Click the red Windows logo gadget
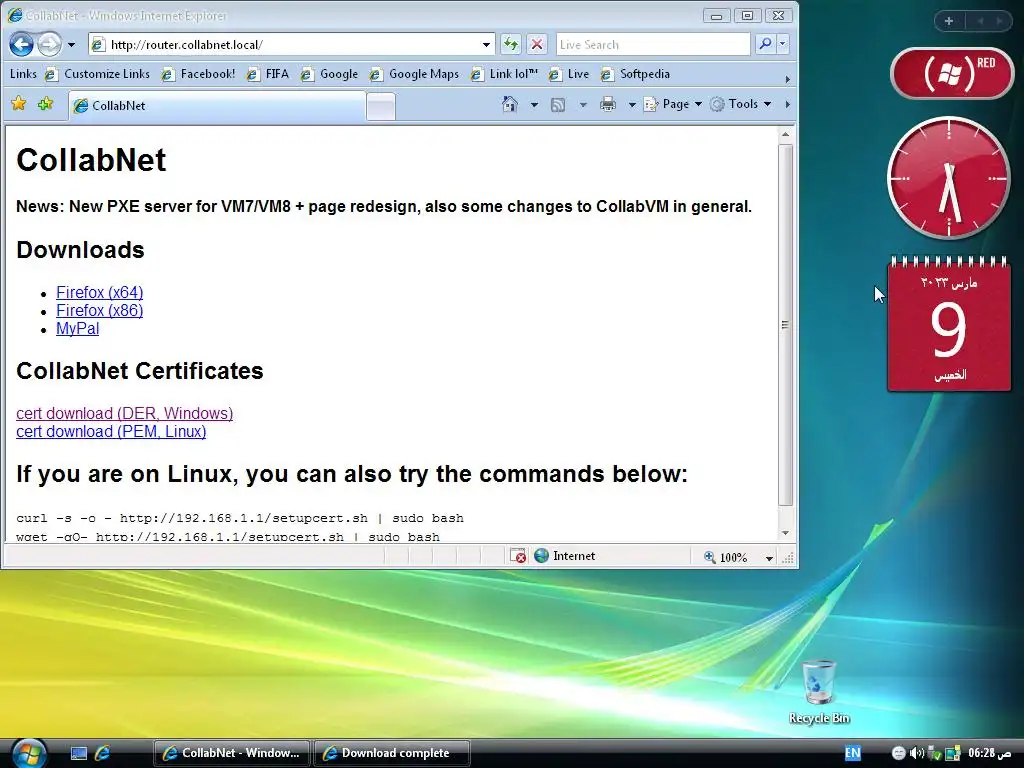The image size is (1024, 768). (952, 73)
